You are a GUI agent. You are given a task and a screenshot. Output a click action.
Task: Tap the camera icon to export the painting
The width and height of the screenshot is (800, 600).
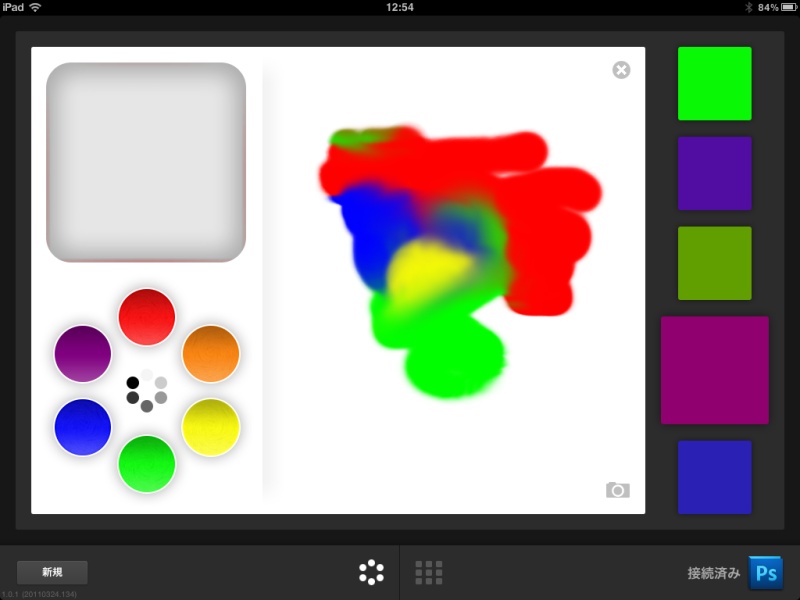(x=620, y=488)
